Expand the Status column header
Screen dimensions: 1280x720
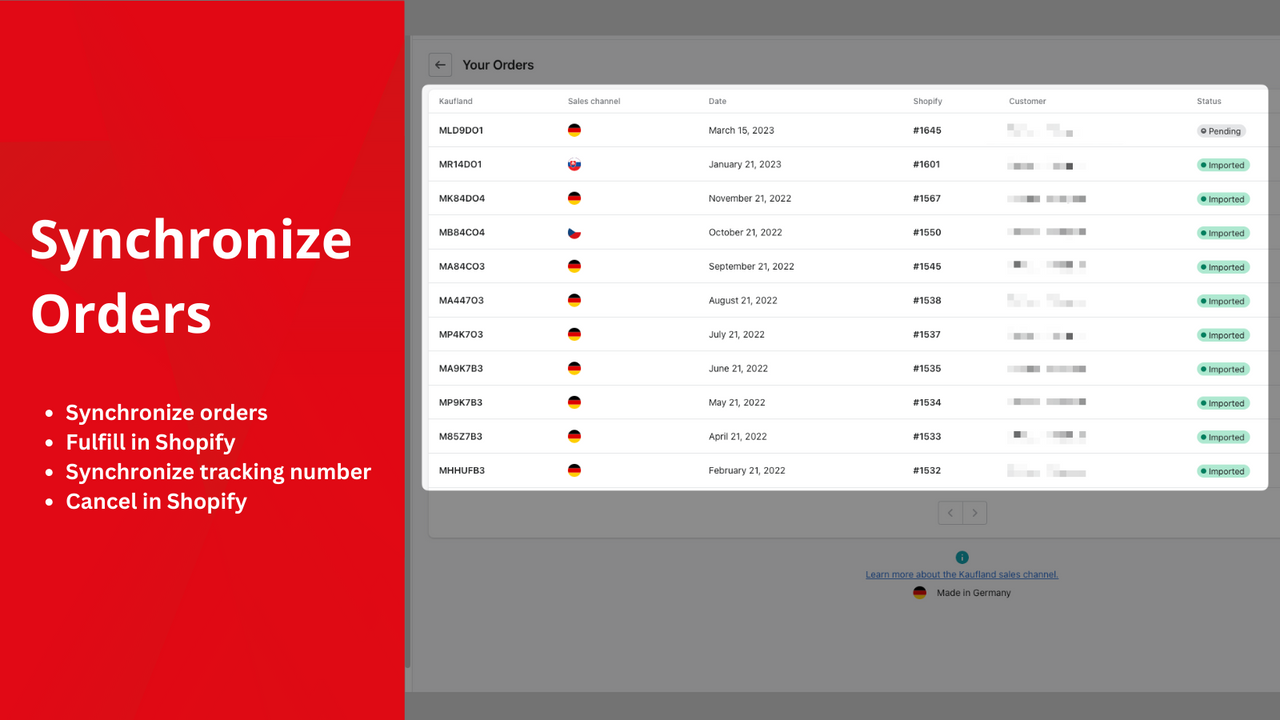click(1208, 101)
